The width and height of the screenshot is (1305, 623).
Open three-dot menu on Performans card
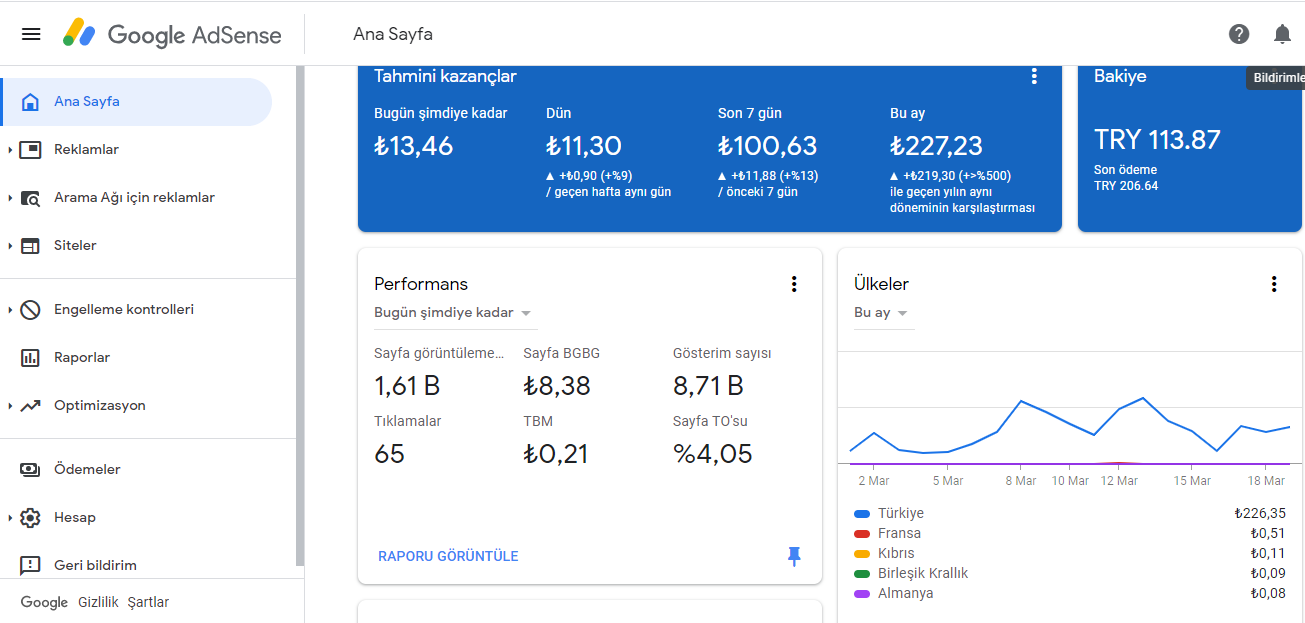pos(794,284)
